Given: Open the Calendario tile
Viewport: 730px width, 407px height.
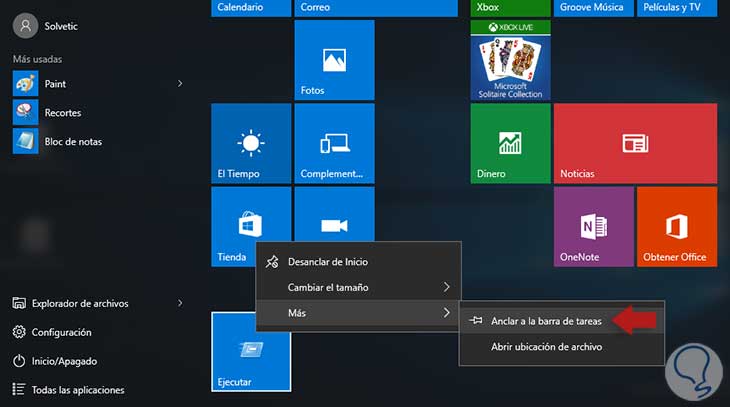Looking at the screenshot, I should coord(251,8).
